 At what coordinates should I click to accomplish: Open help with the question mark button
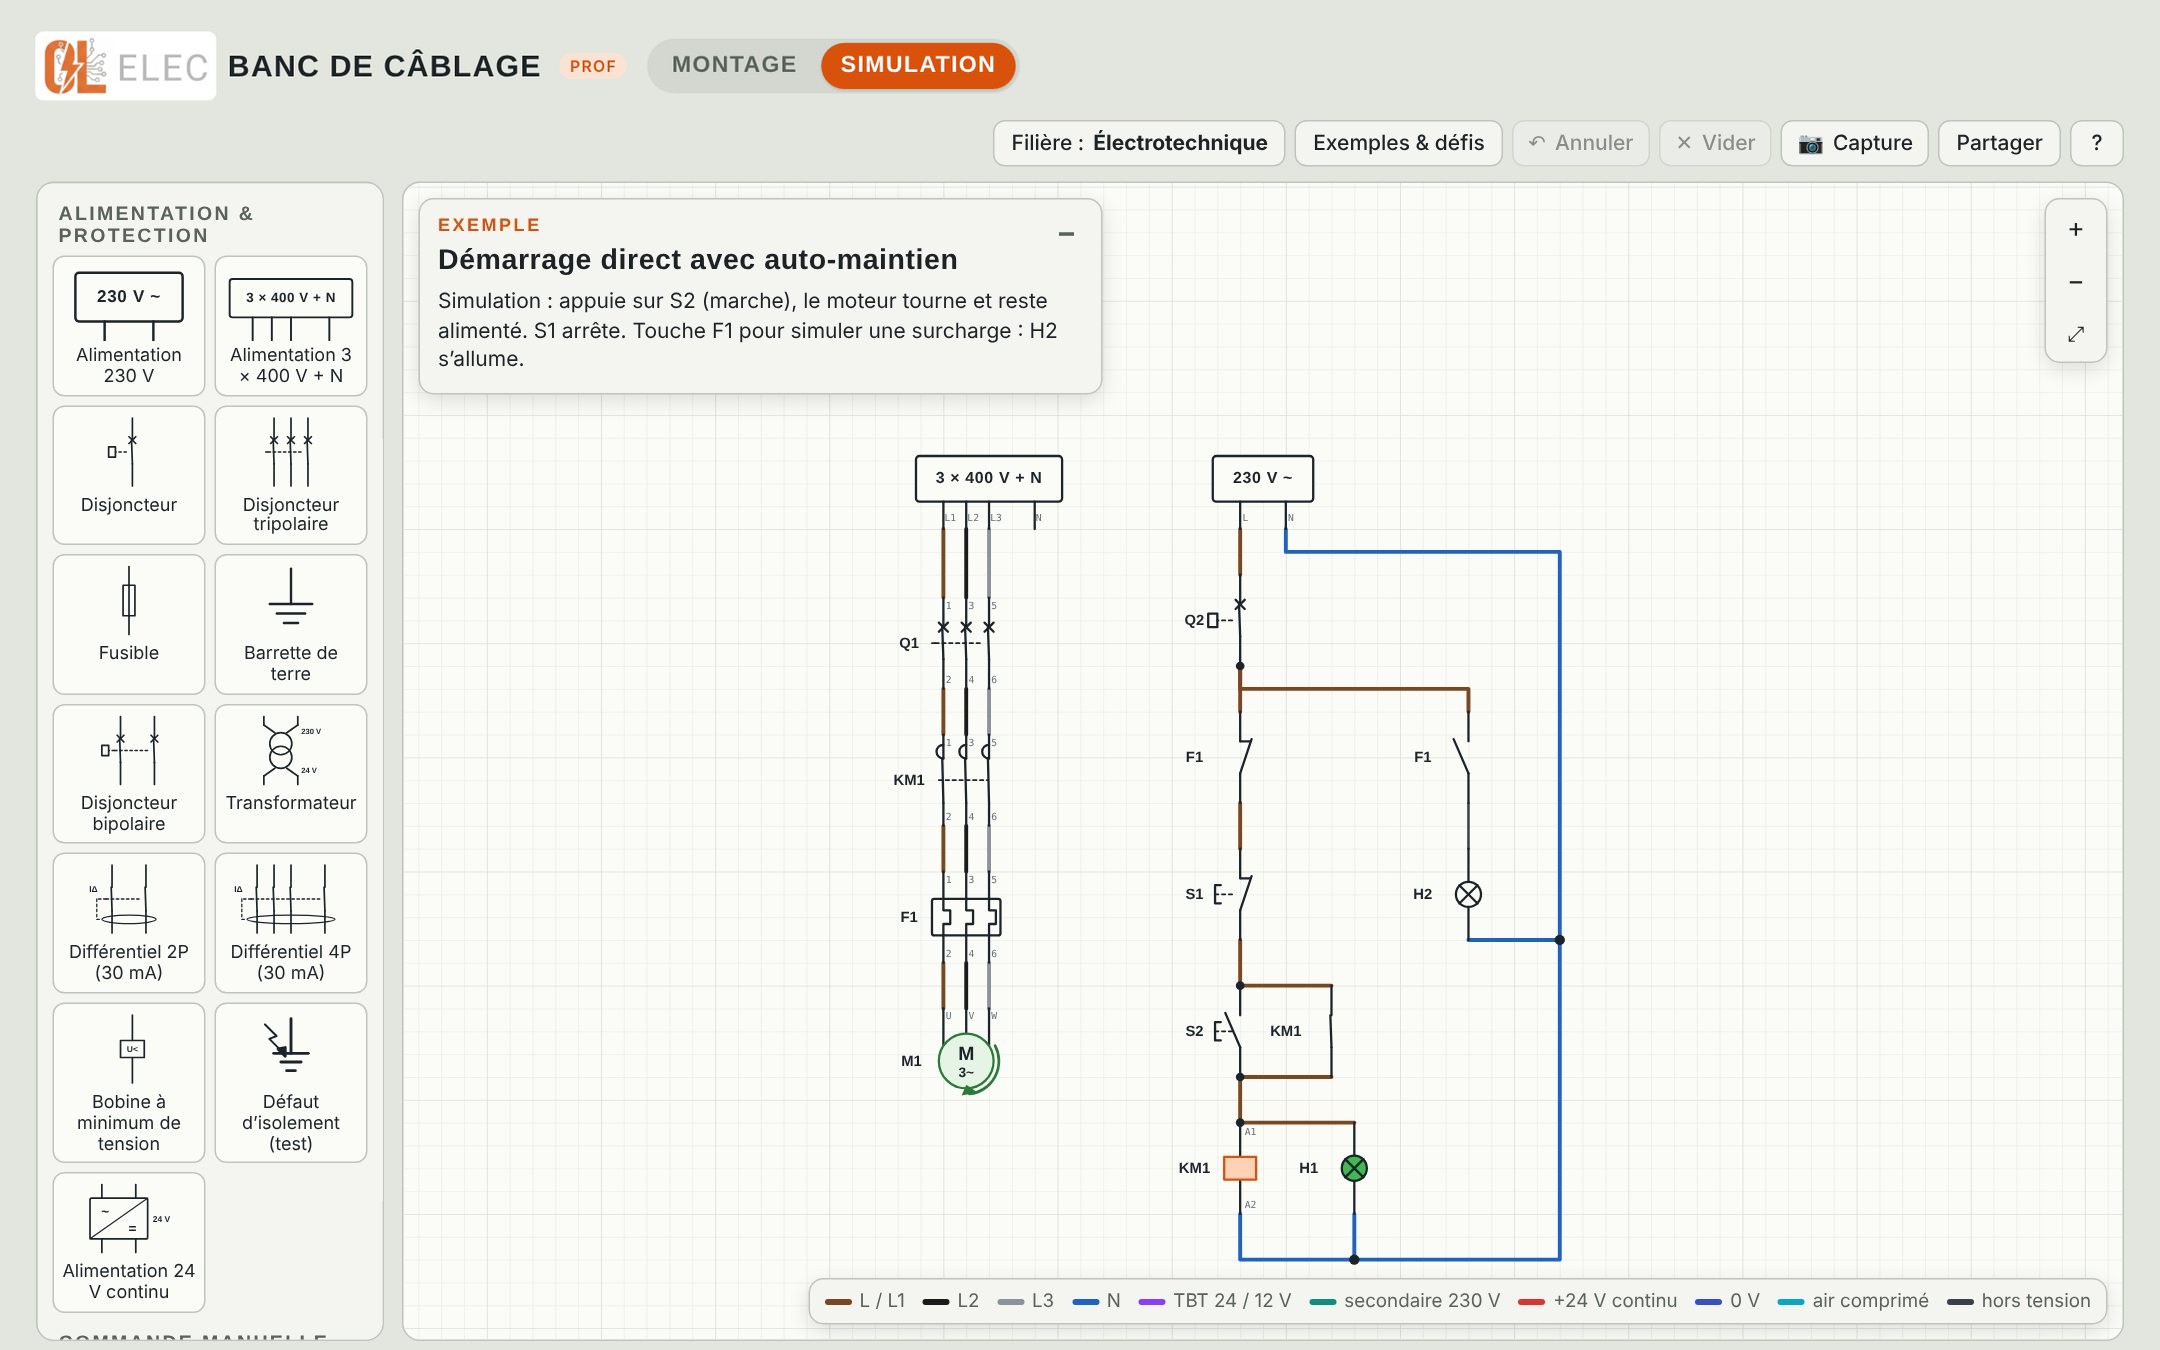coord(2097,143)
